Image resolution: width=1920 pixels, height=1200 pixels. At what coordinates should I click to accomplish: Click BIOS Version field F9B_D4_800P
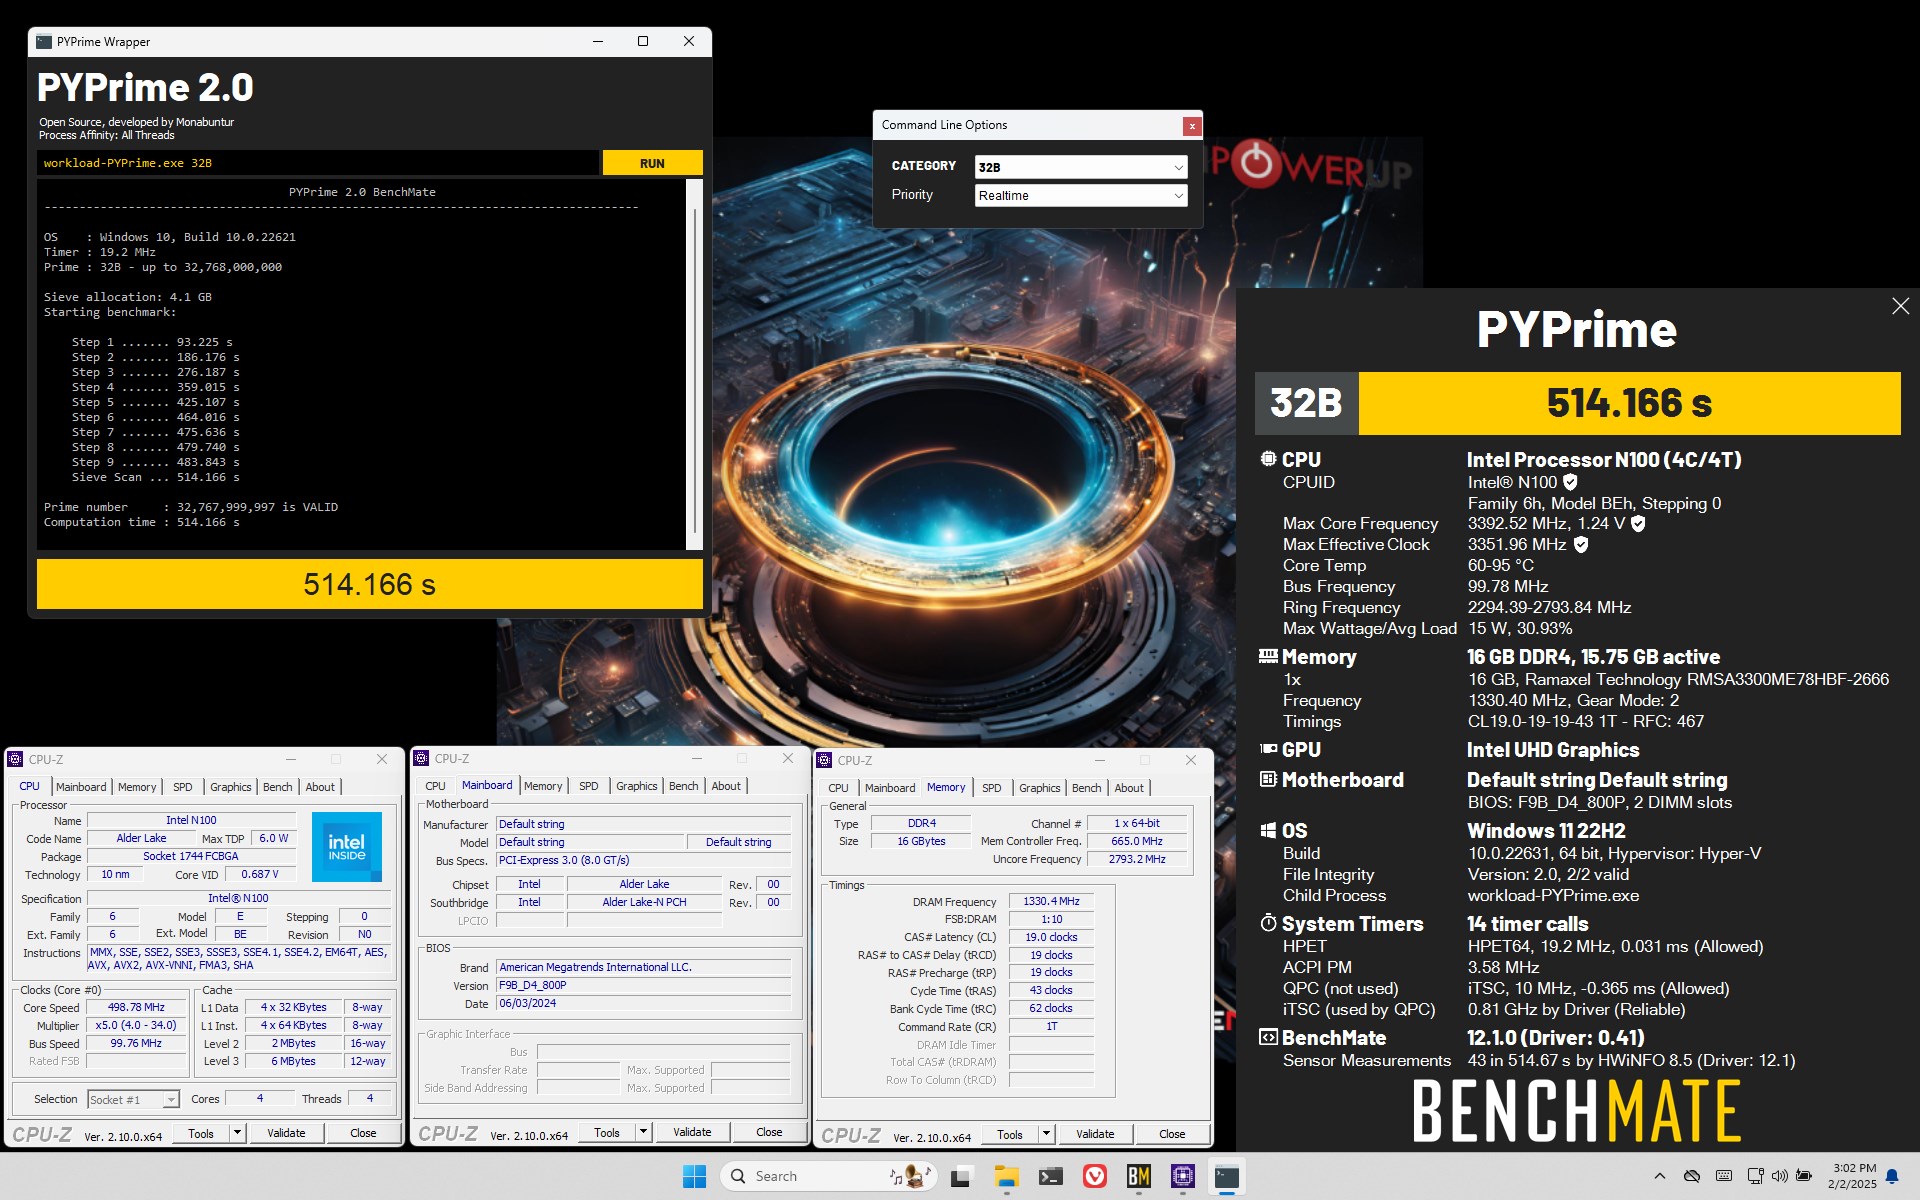click(x=644, y=985)
